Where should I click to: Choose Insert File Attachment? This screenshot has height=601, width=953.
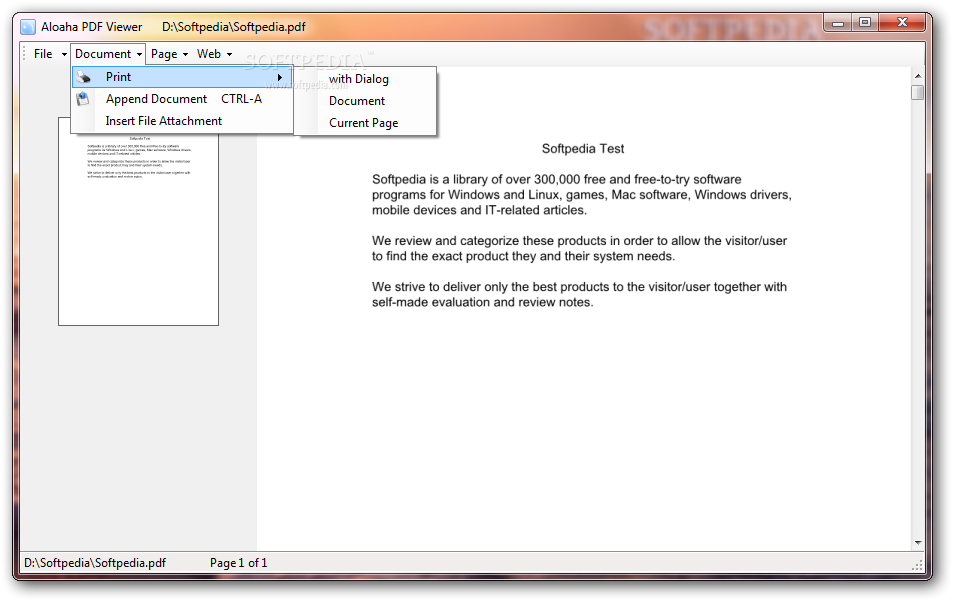[x=182, y=121]
